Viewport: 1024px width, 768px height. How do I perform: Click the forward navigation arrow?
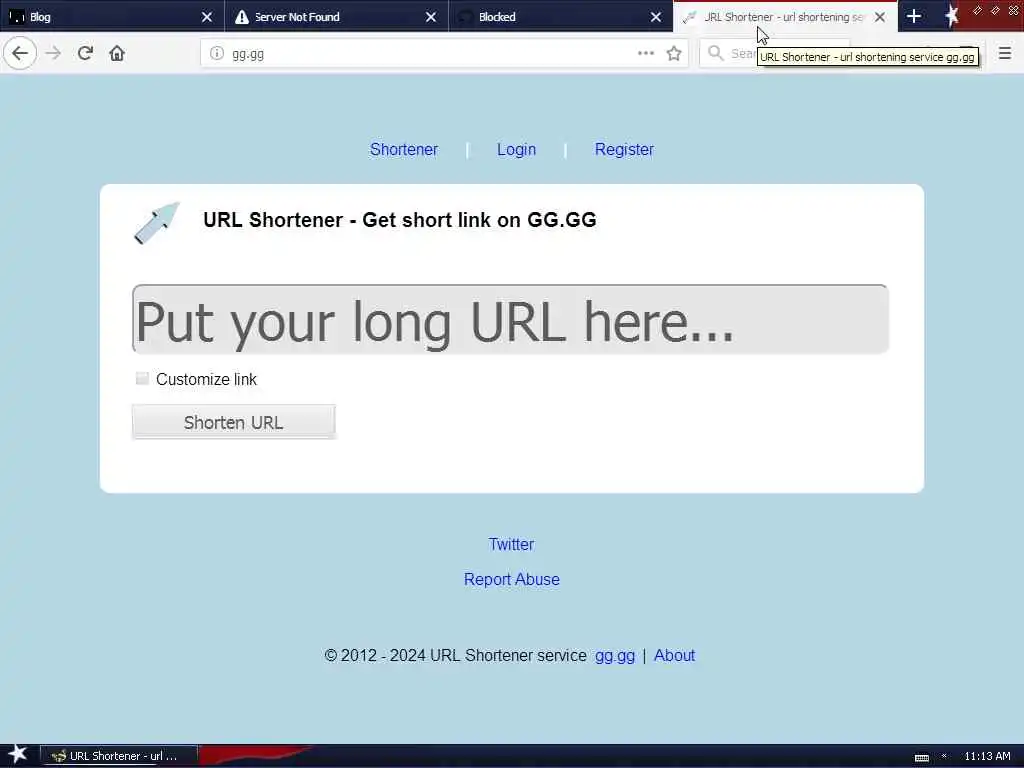54,54
